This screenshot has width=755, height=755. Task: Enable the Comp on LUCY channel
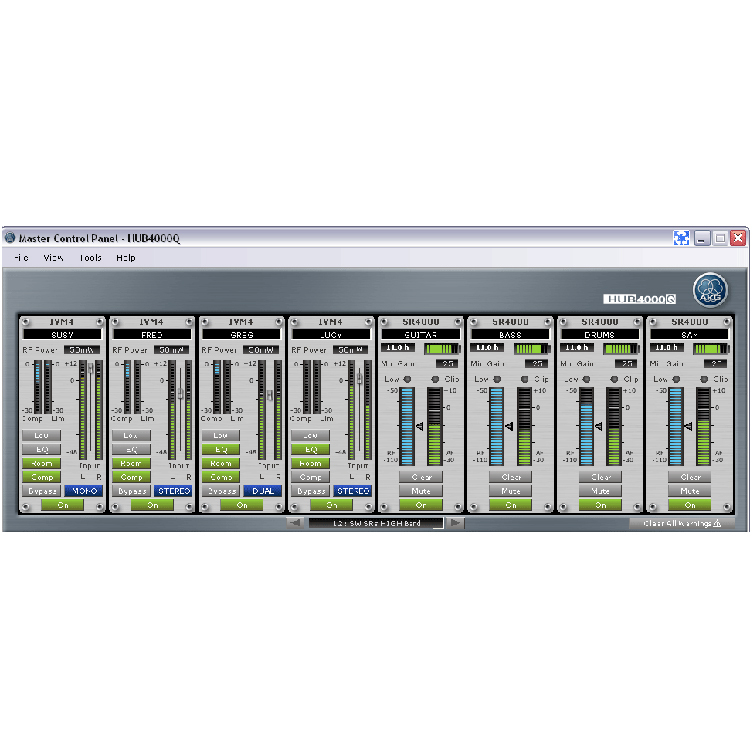tap(310, 477)
